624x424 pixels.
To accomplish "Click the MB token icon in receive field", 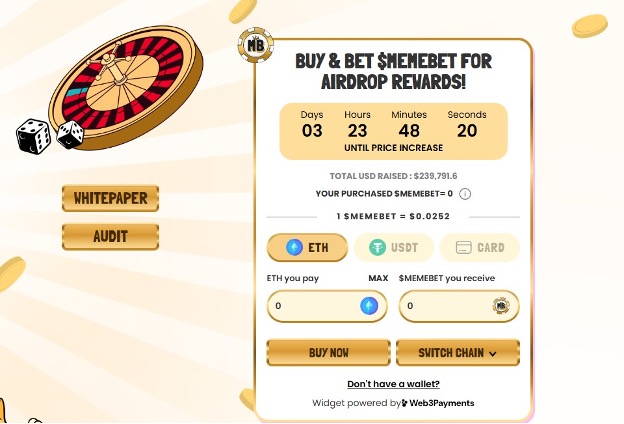I will coord(501,306).
